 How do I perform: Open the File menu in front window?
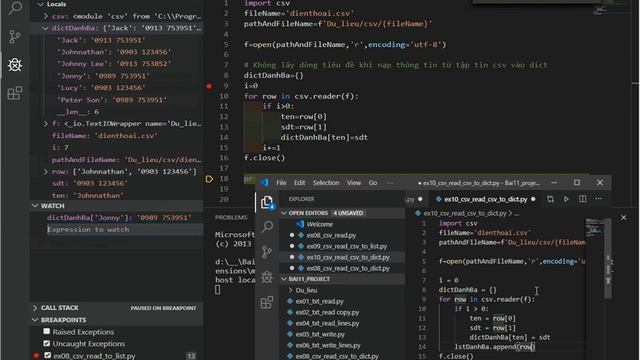coord(281,183)
